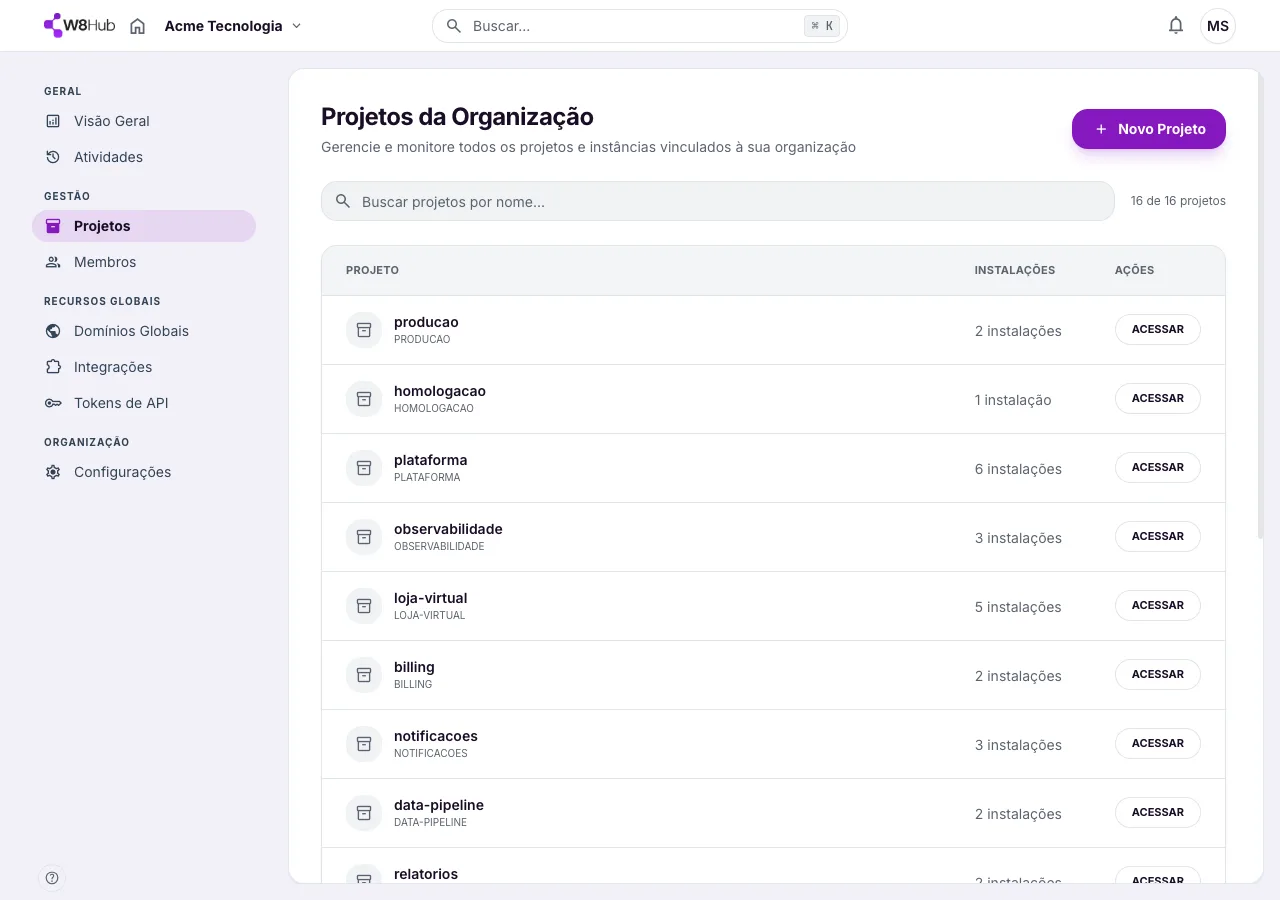Click the data-pipeline project archive icon
1280x900 pixels.
[364, 813]
